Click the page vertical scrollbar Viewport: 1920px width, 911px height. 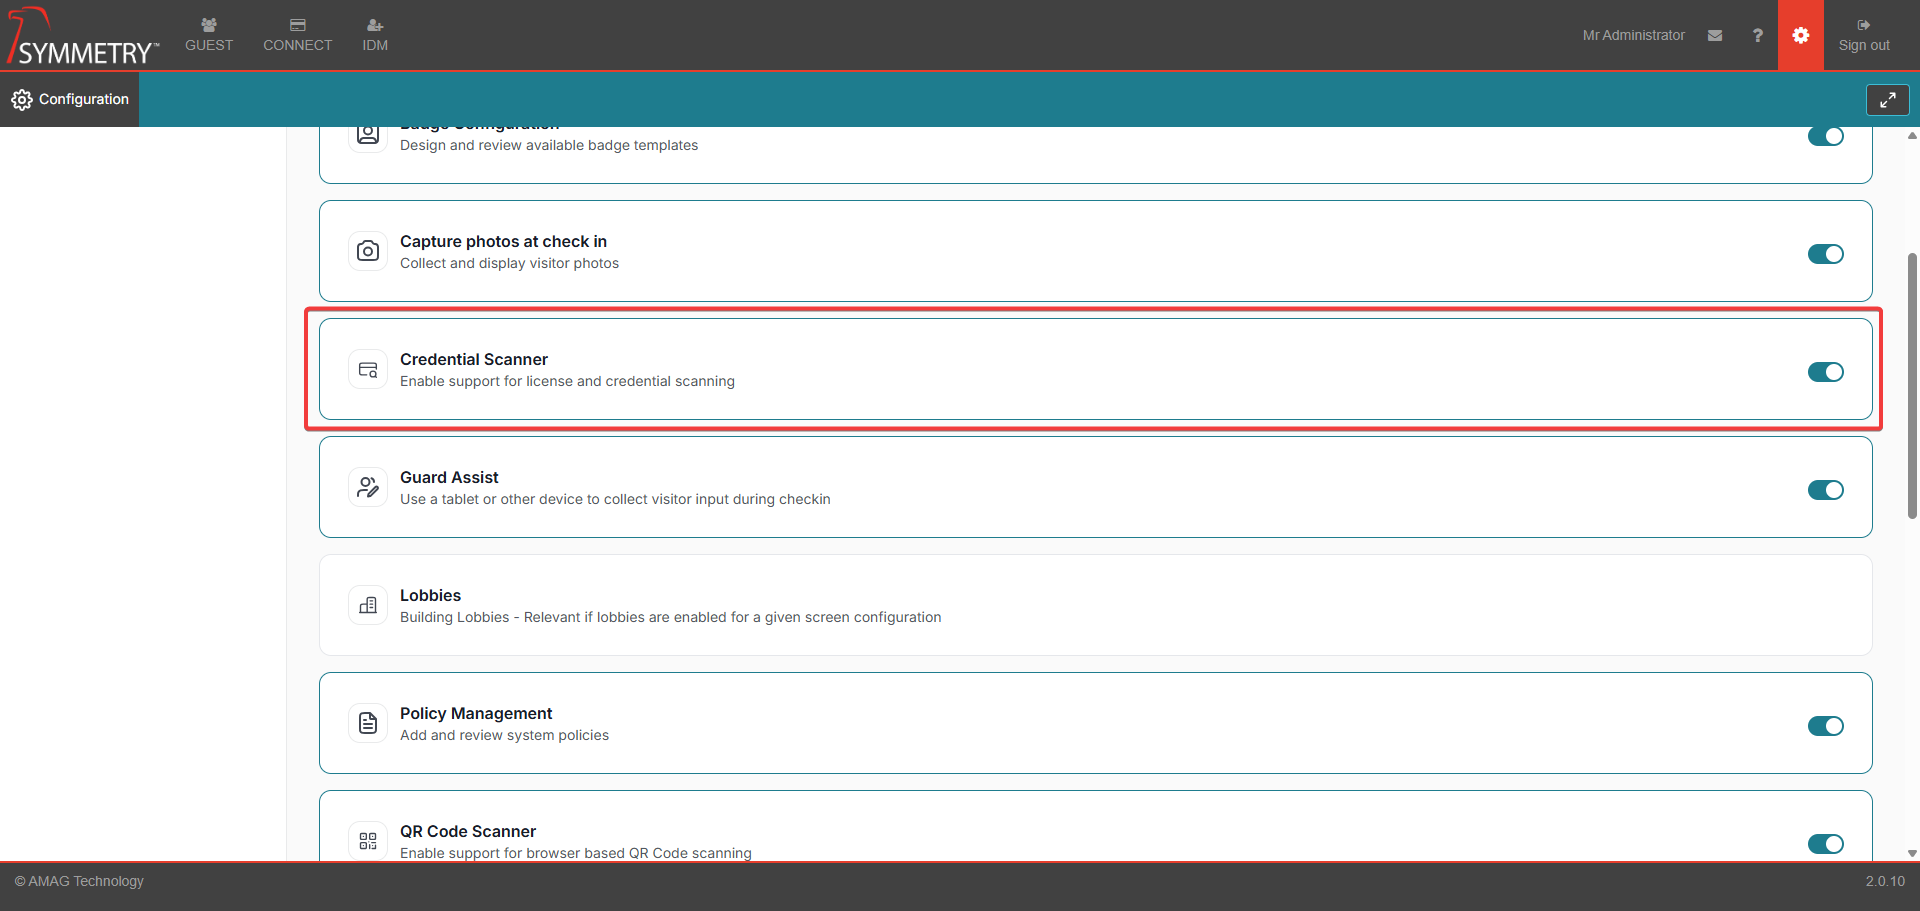[1911, 385]
